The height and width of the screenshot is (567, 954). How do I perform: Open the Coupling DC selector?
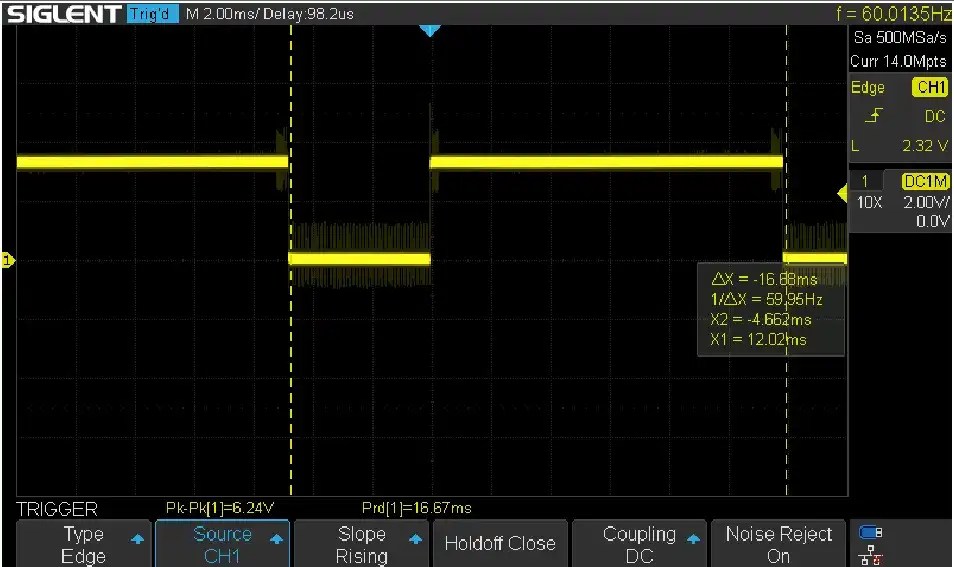[639, 544]
